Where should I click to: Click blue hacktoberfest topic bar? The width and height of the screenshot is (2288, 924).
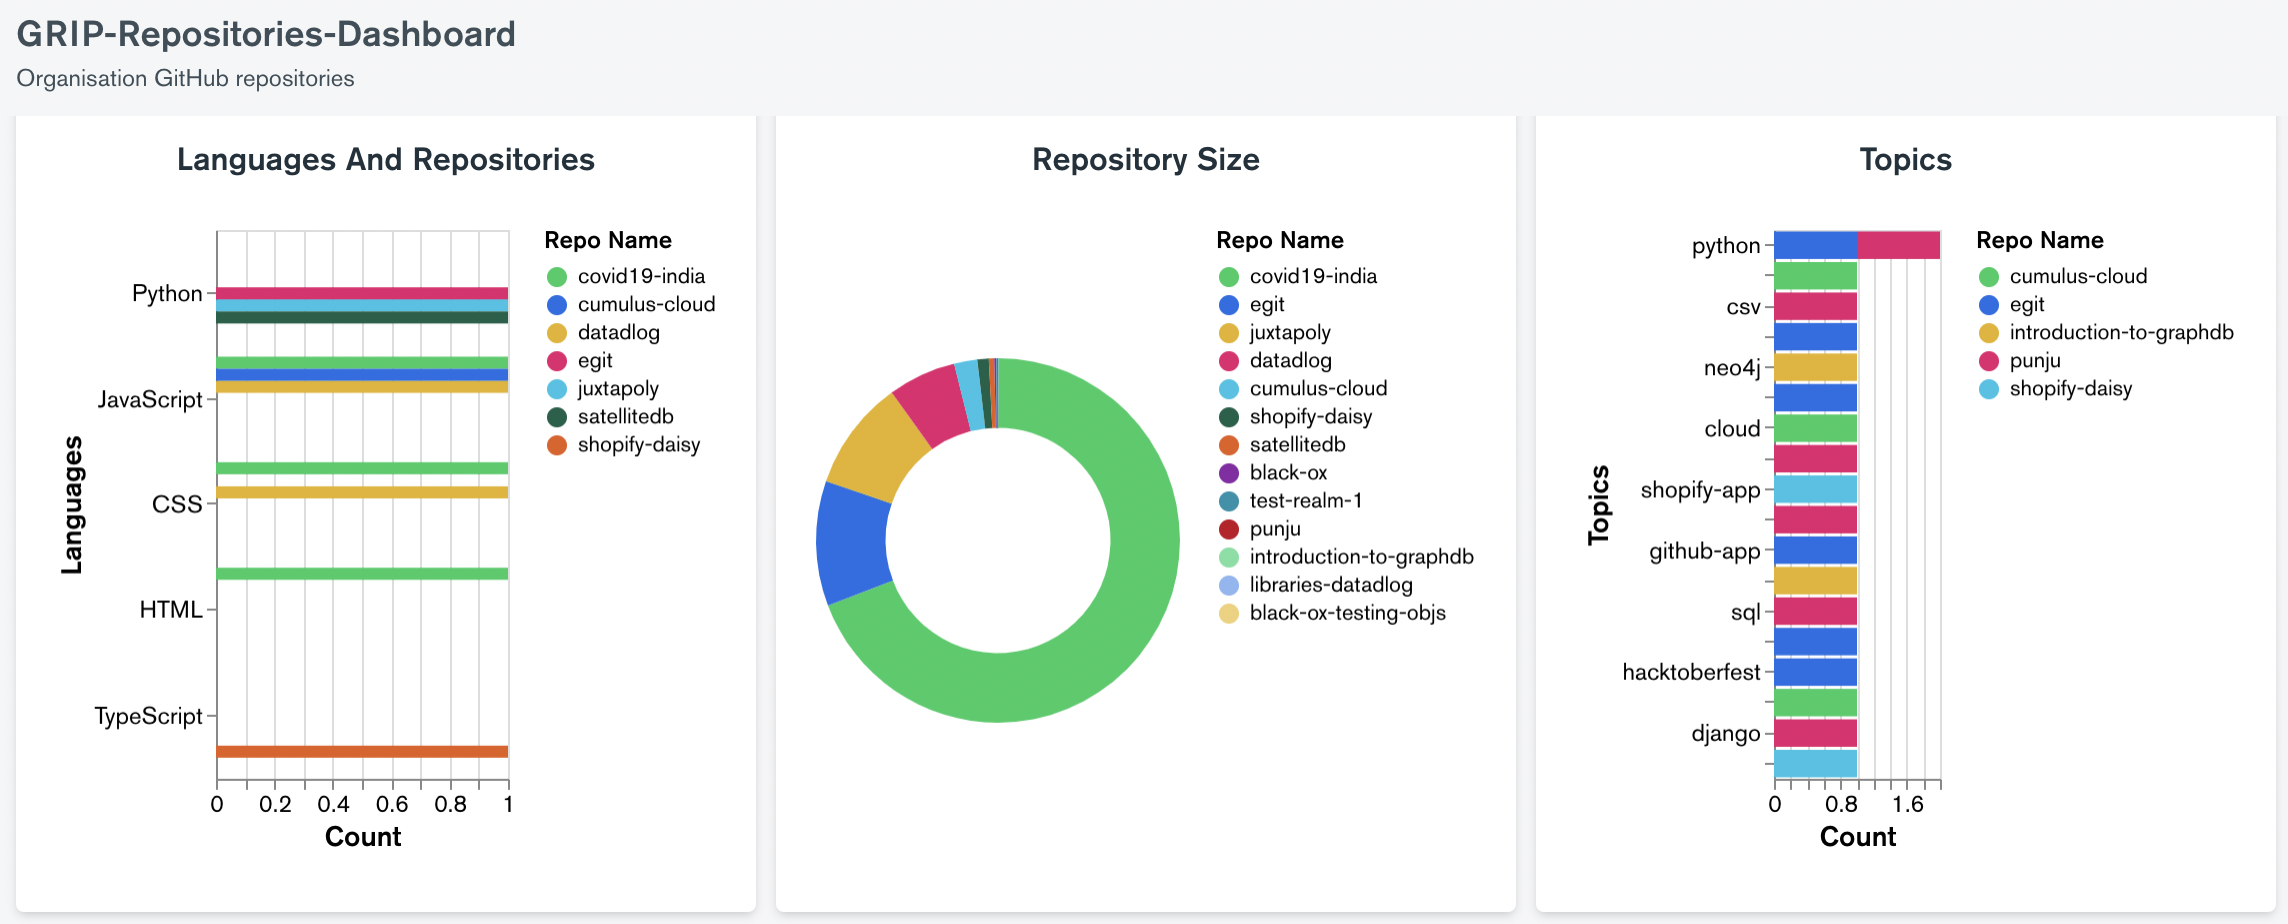point(1816,672)
